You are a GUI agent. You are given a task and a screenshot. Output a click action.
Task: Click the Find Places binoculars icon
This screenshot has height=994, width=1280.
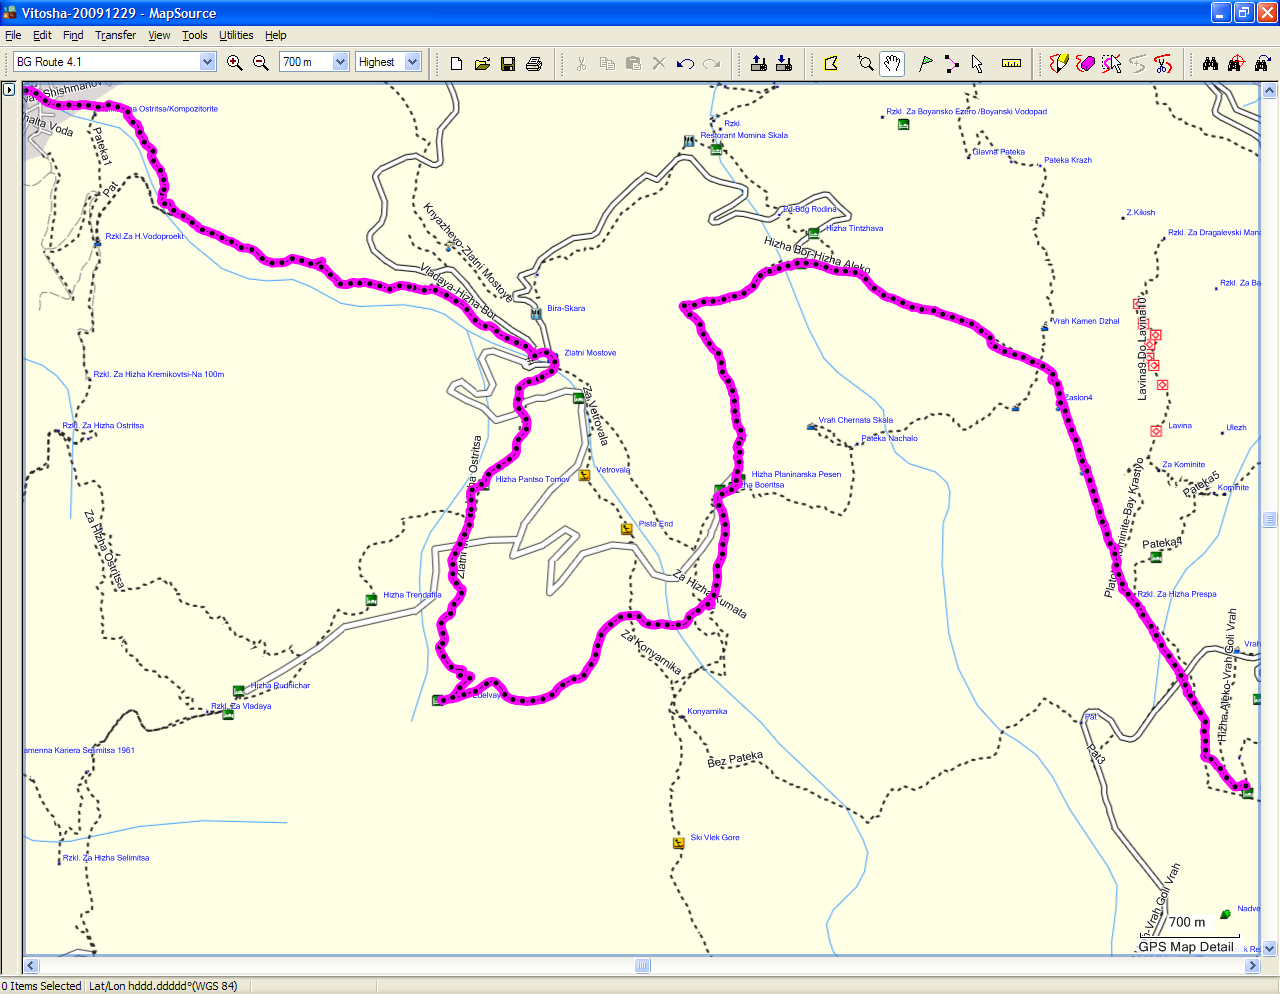coord(1210,63)
